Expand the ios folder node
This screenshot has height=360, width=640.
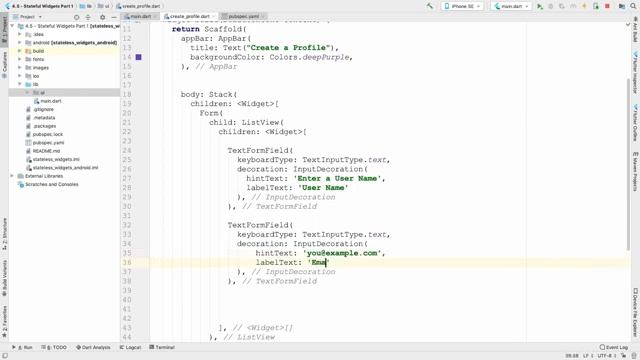tap(20, 76)
